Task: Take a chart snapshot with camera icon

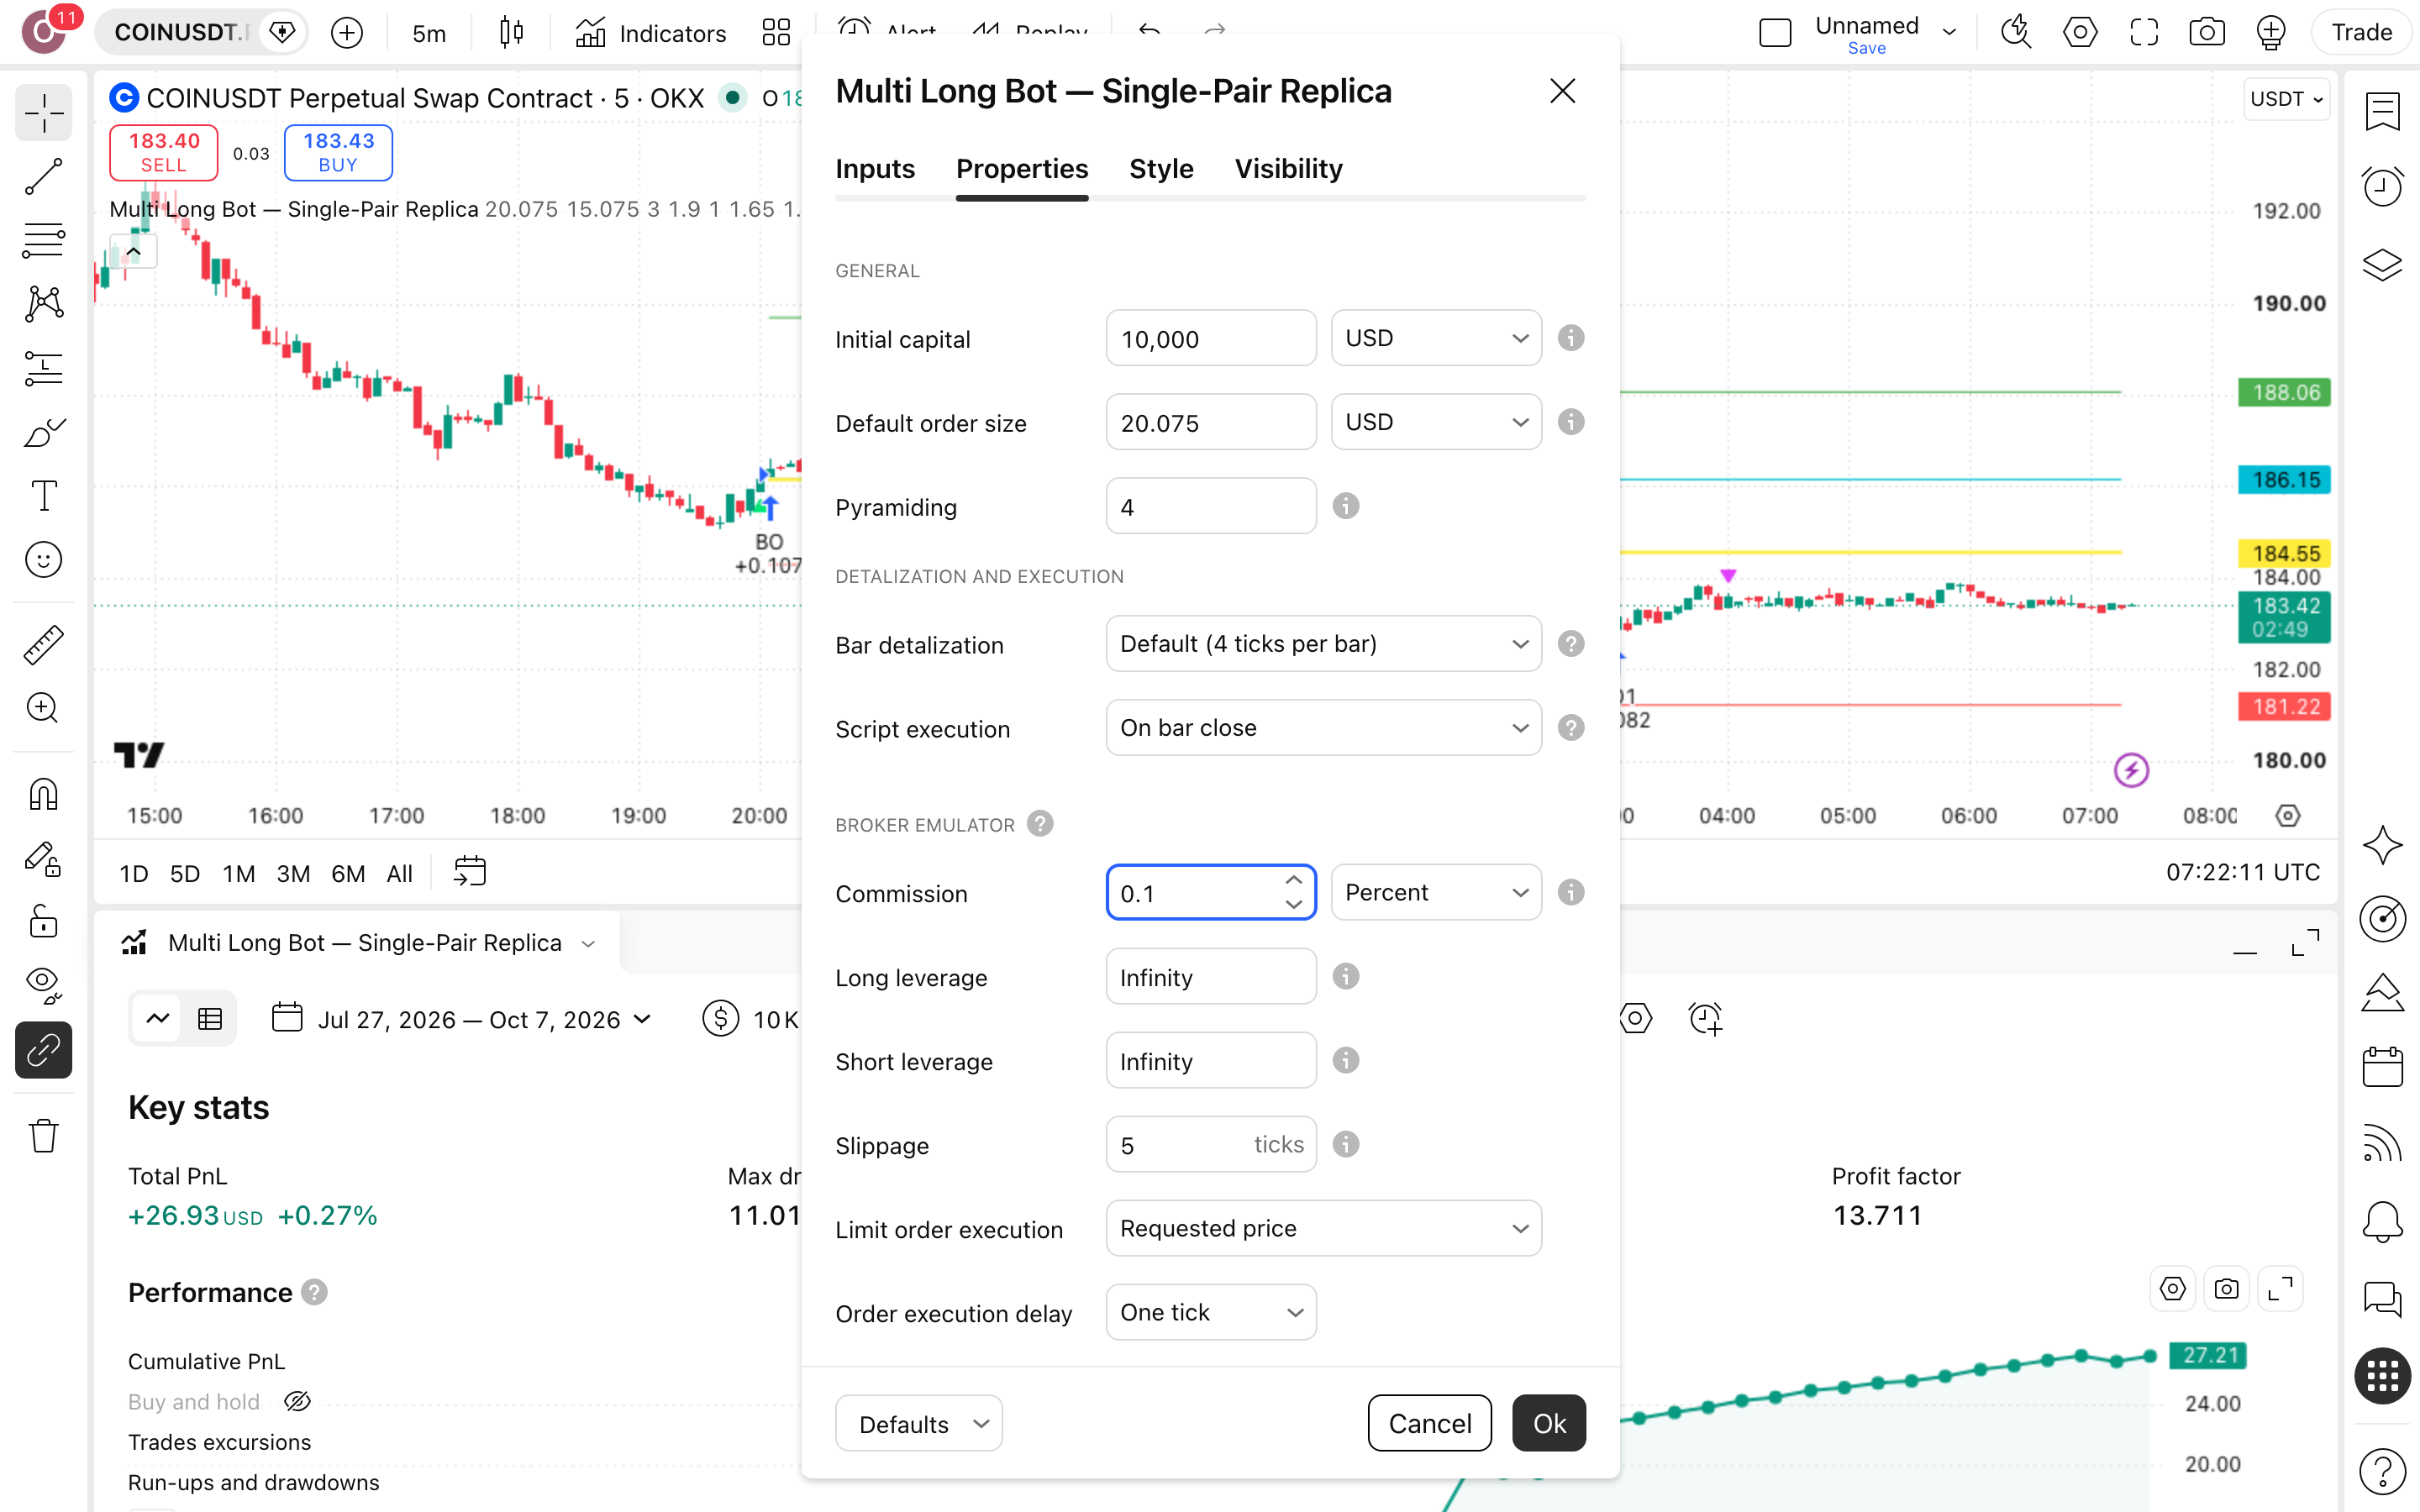Action: [2207, 33]
